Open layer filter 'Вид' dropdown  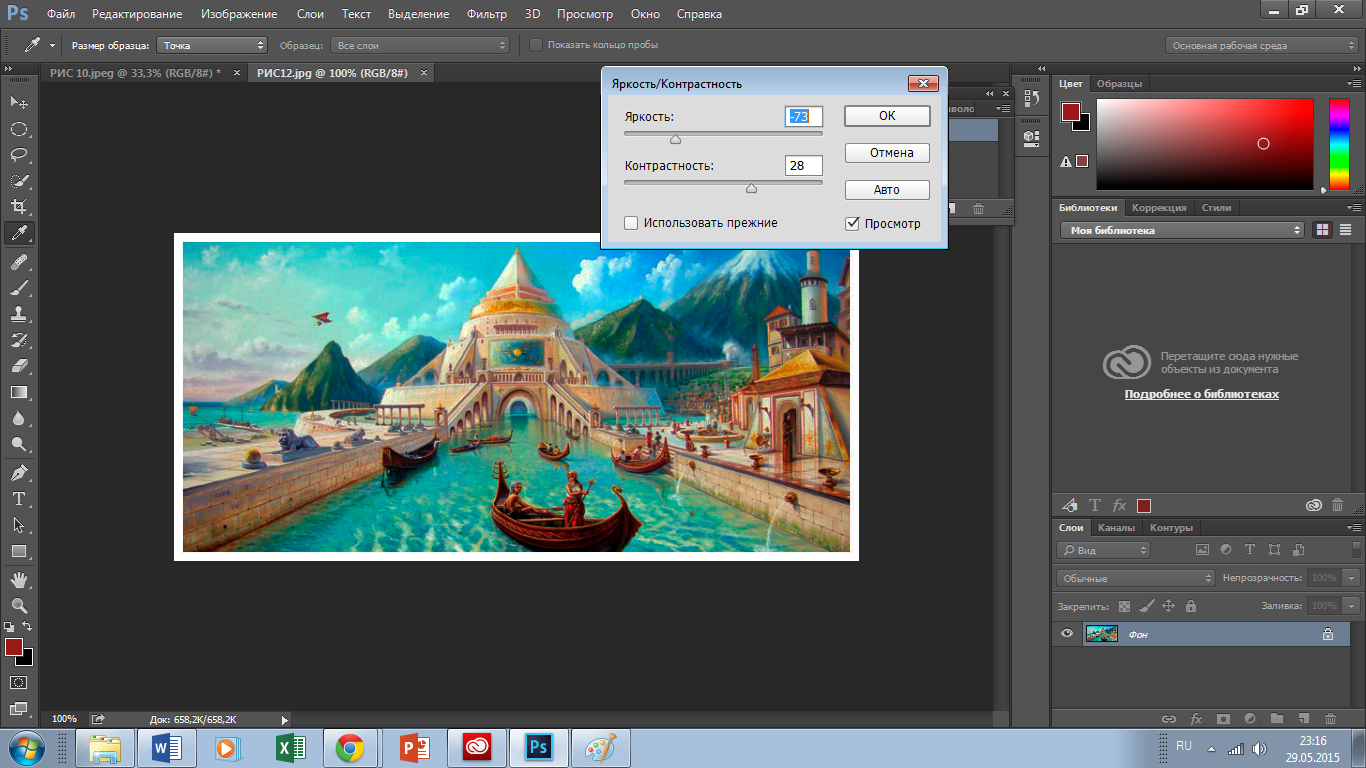click(x=1104, y=550)
